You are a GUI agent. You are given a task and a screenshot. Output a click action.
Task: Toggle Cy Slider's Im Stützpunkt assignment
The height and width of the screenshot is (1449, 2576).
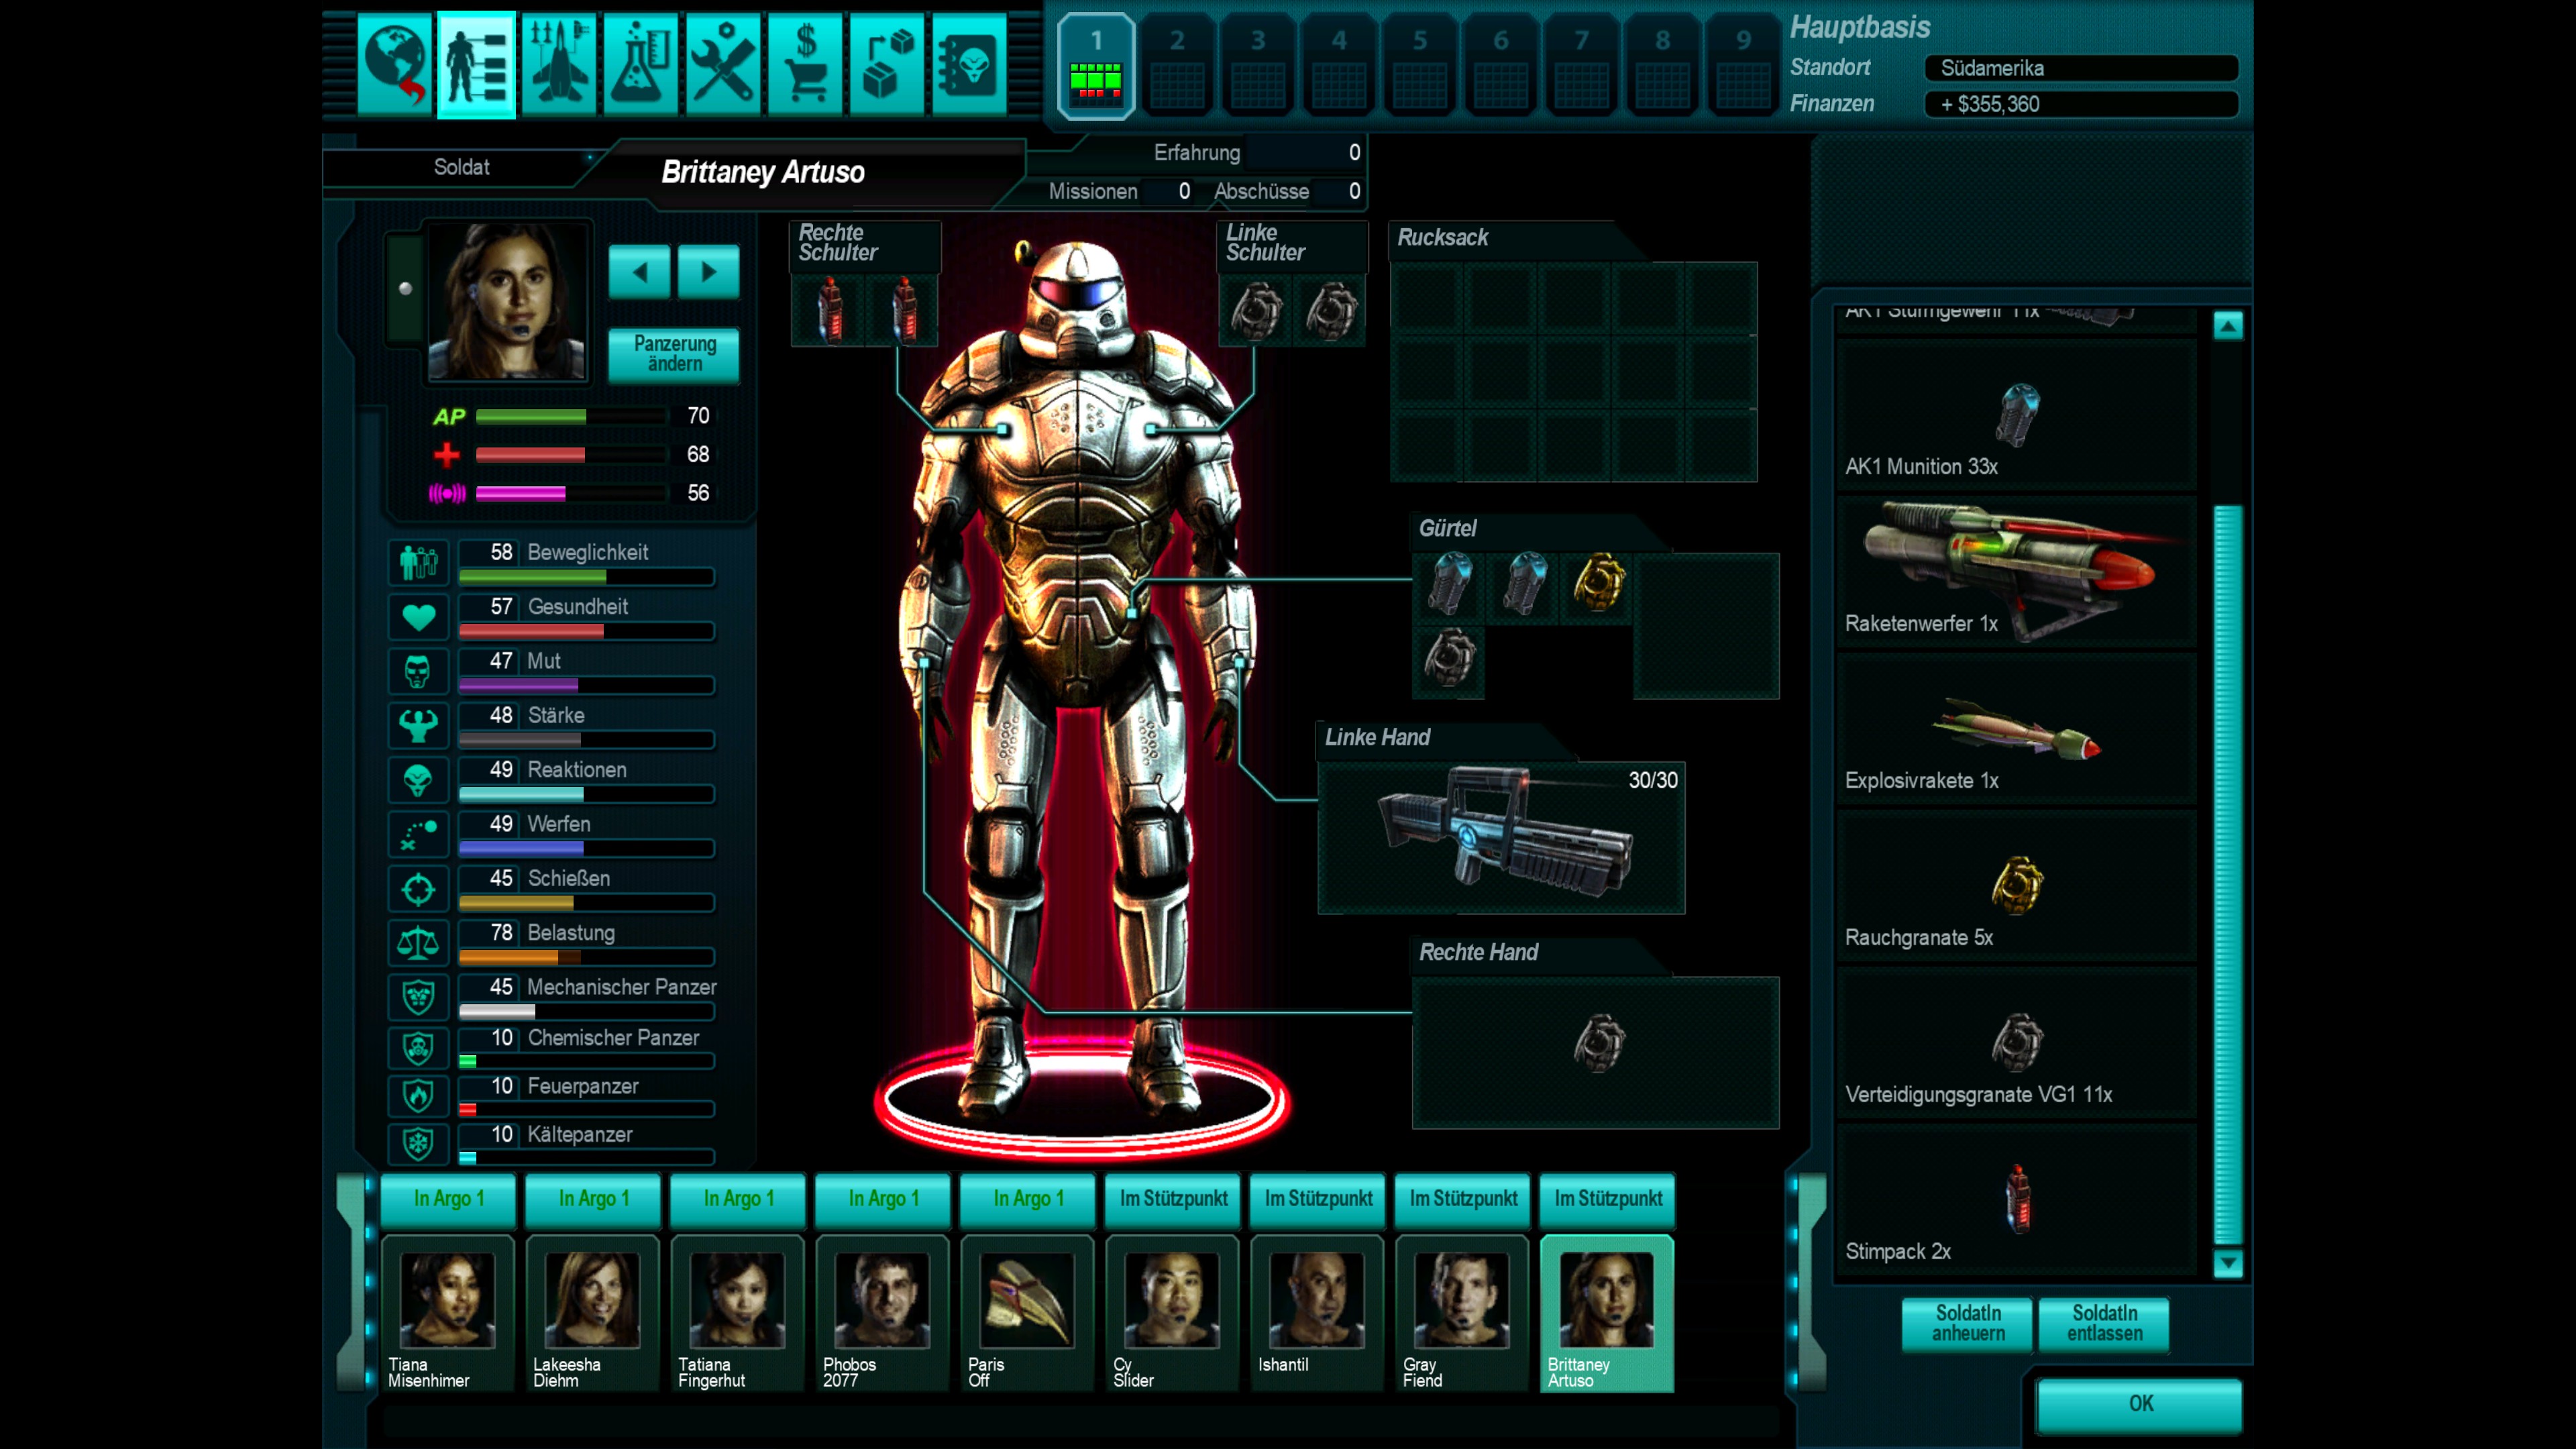point(1173,1198)
